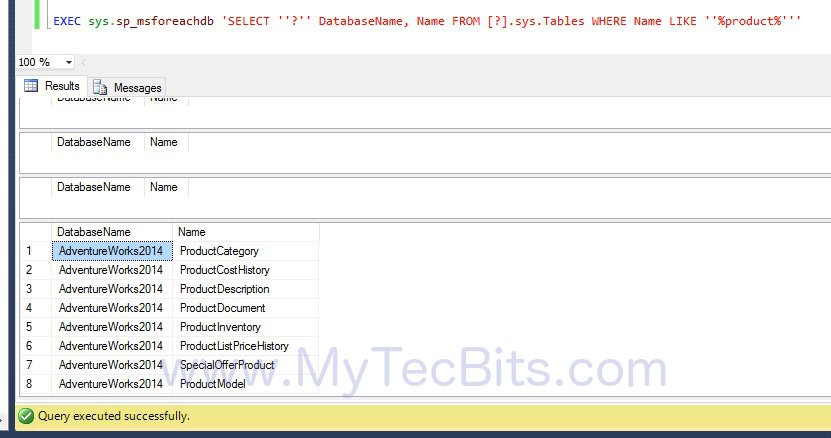The width and height of the screenshot is (831, 438).
Task: Click row number 4 header
Action: coord(36,309)
